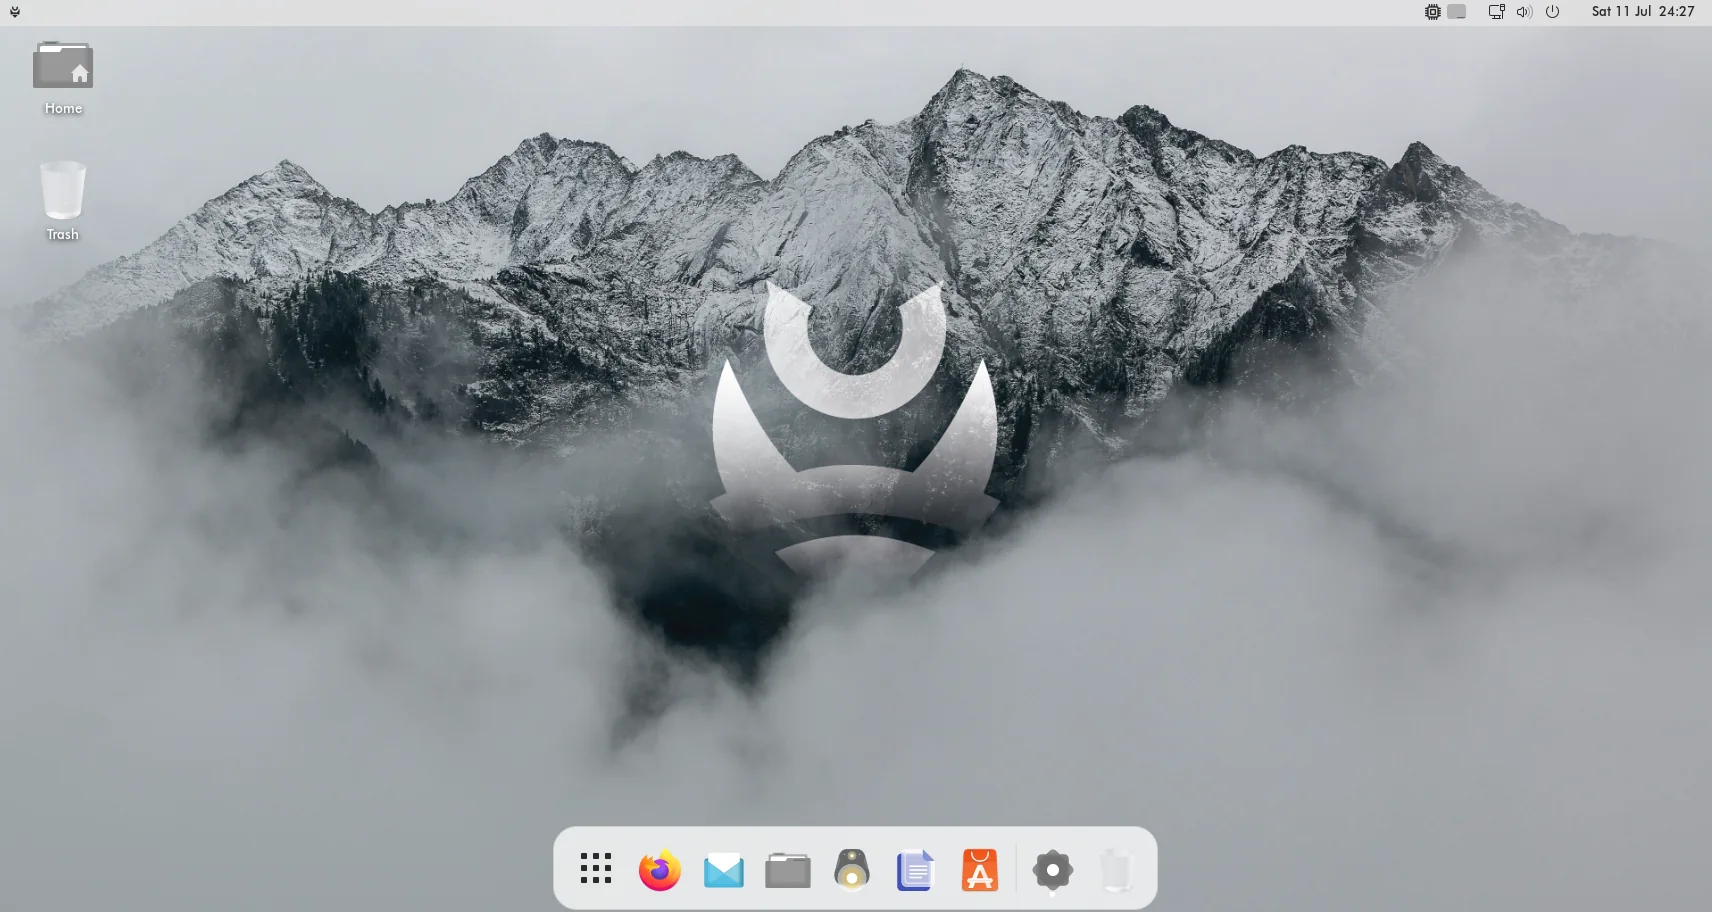
Task: Open the document editor icon in dock
Action: [x=916, y=870]
